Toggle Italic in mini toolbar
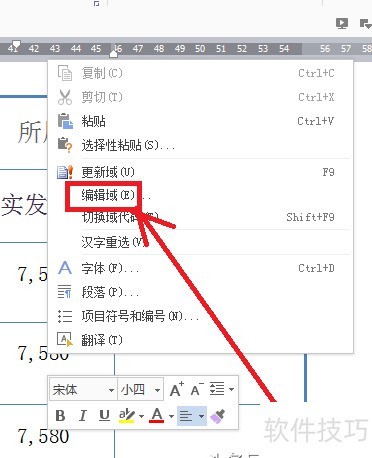372x458 pixels. pyautogui.click(x=82, y=416)
